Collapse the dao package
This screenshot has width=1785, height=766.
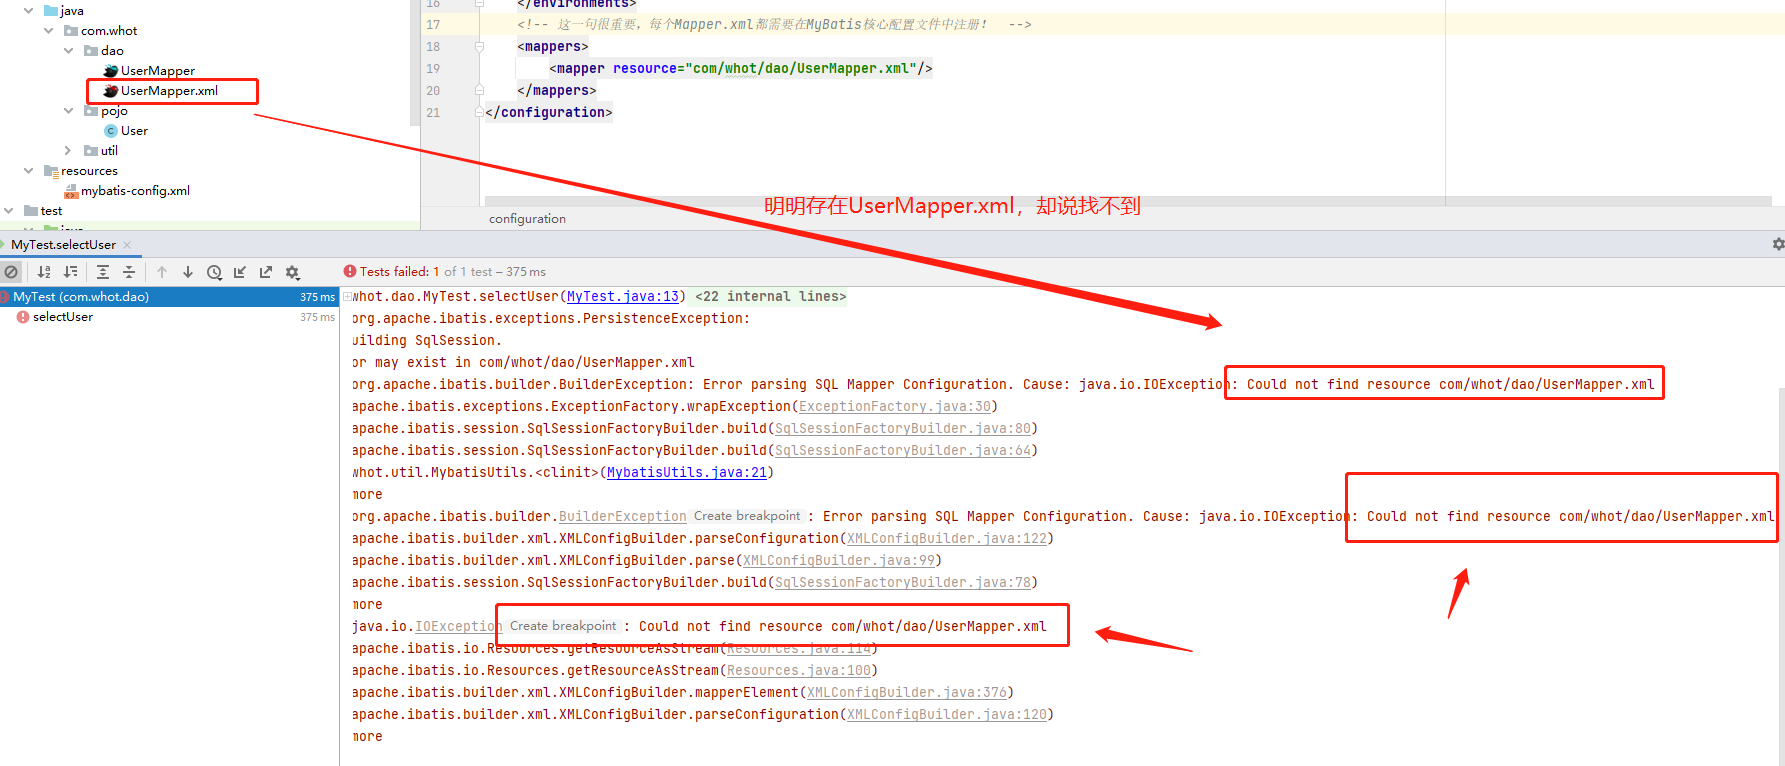[x=68, y=51]
